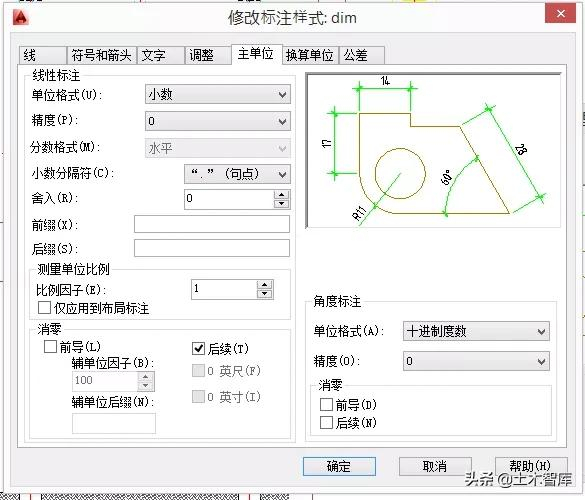585x500 pixels.
Task: Click the 前缀(X) text field
Action: click(212, 224)
